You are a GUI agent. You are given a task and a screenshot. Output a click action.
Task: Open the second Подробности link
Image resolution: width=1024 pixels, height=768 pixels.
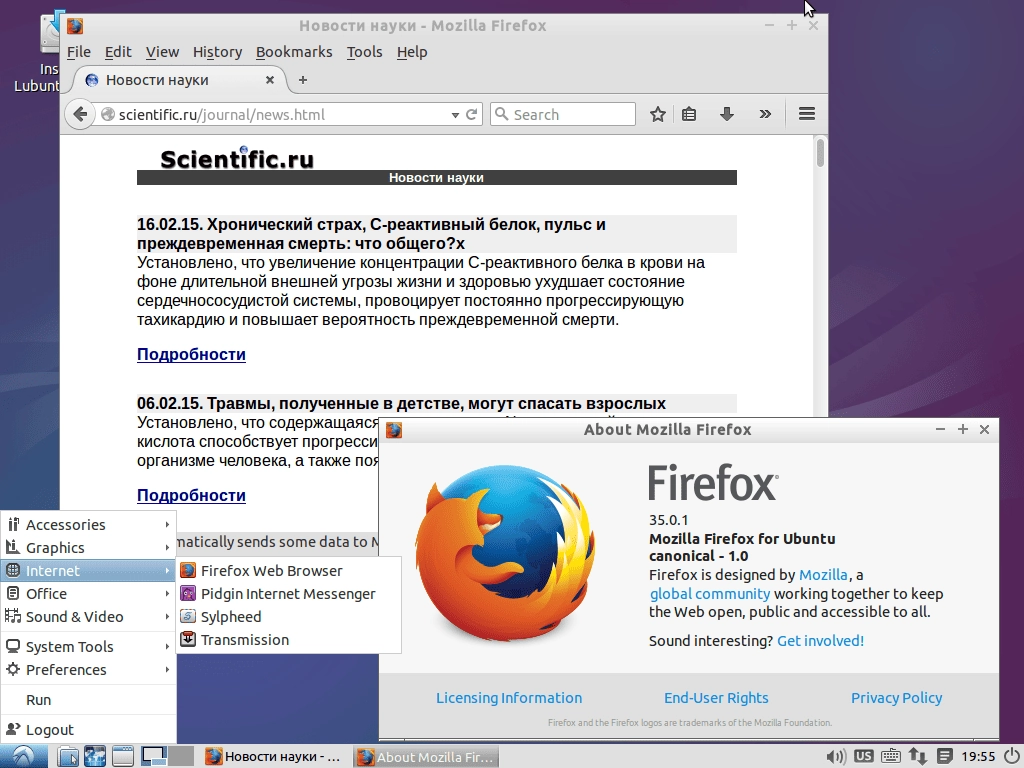tap(191, 495)
